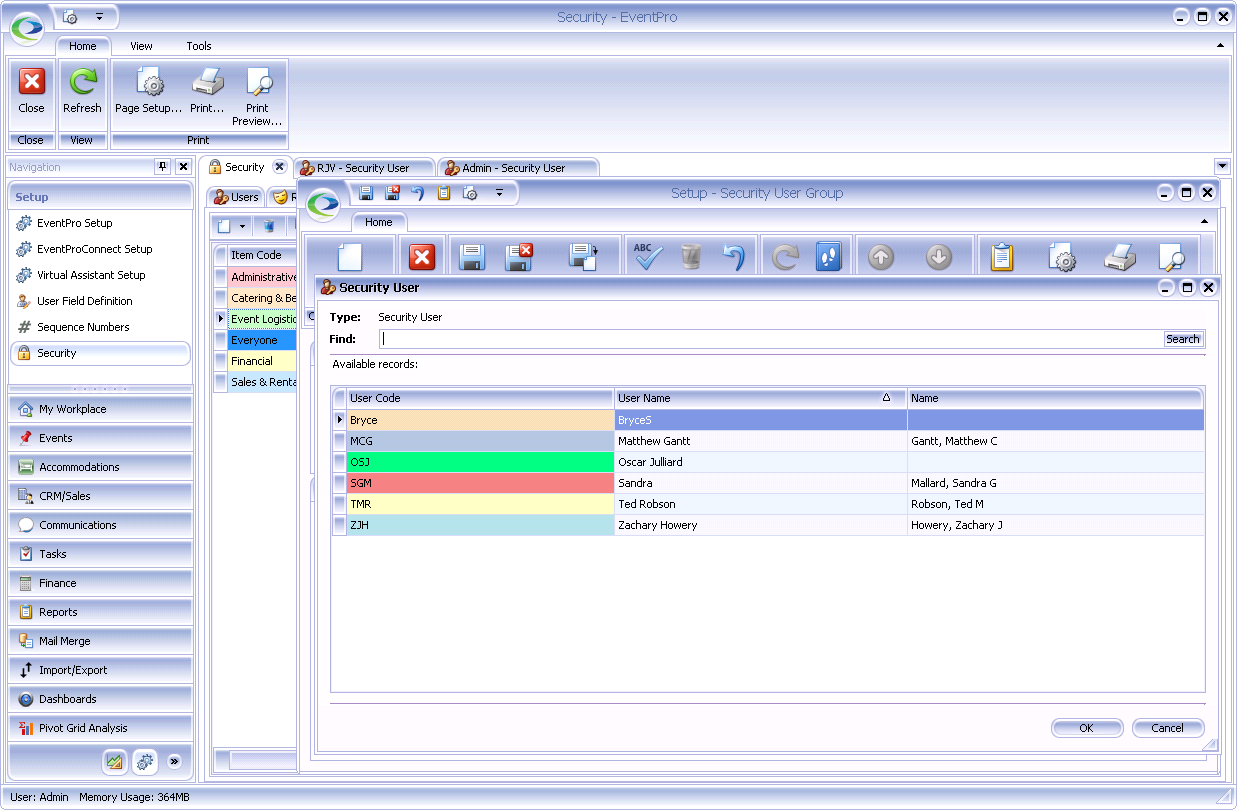The width and height of the screenshot is (1237, 810).
Task: Select the Matthew Gantt user name cell
Action: [760, 441]
